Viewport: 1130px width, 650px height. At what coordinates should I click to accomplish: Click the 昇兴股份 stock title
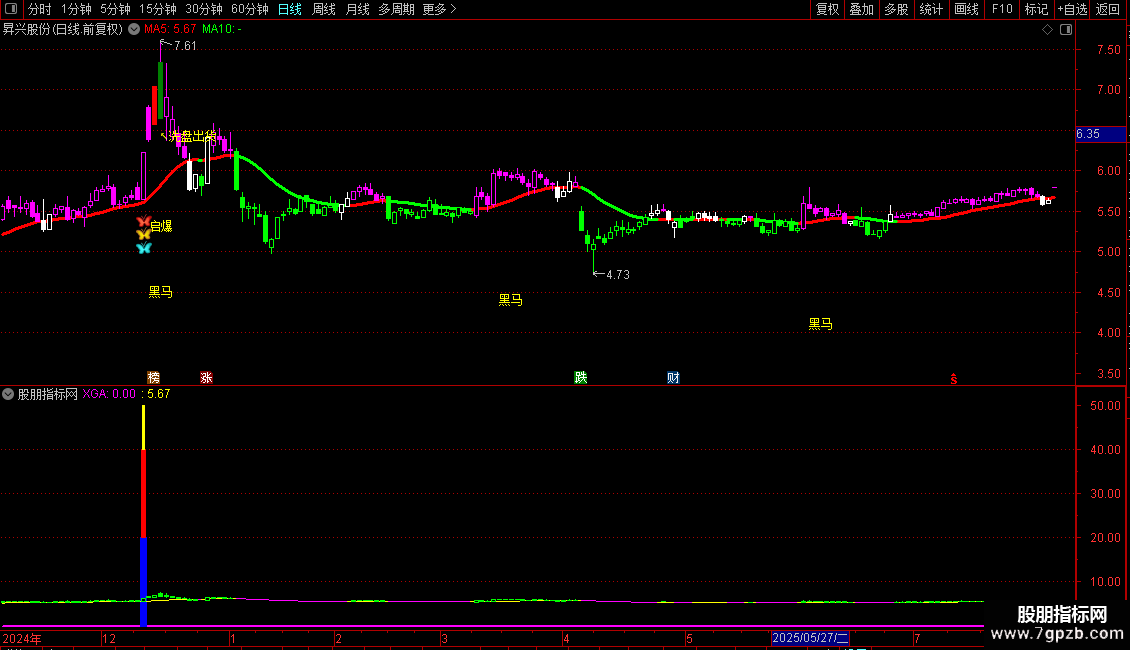63,30
